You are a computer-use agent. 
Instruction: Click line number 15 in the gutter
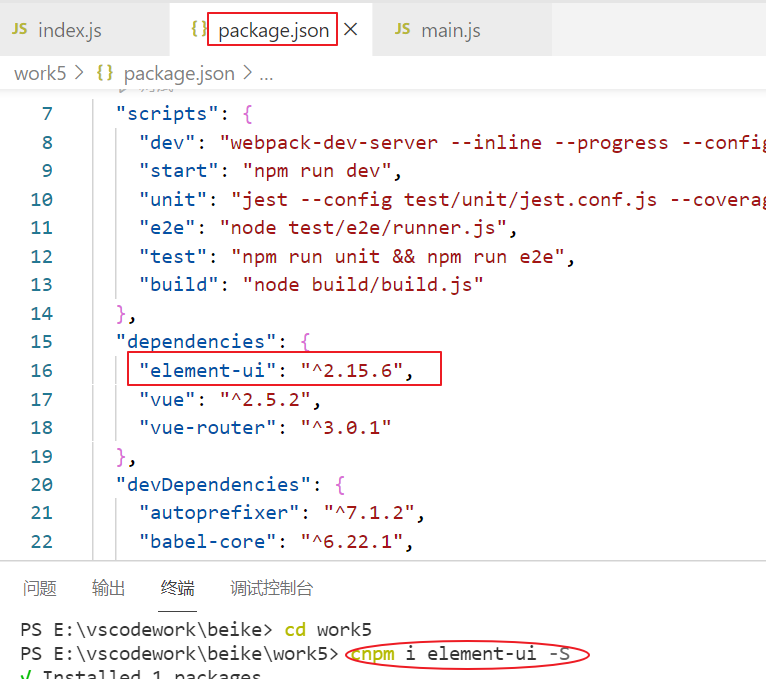(x=42, y=342)
